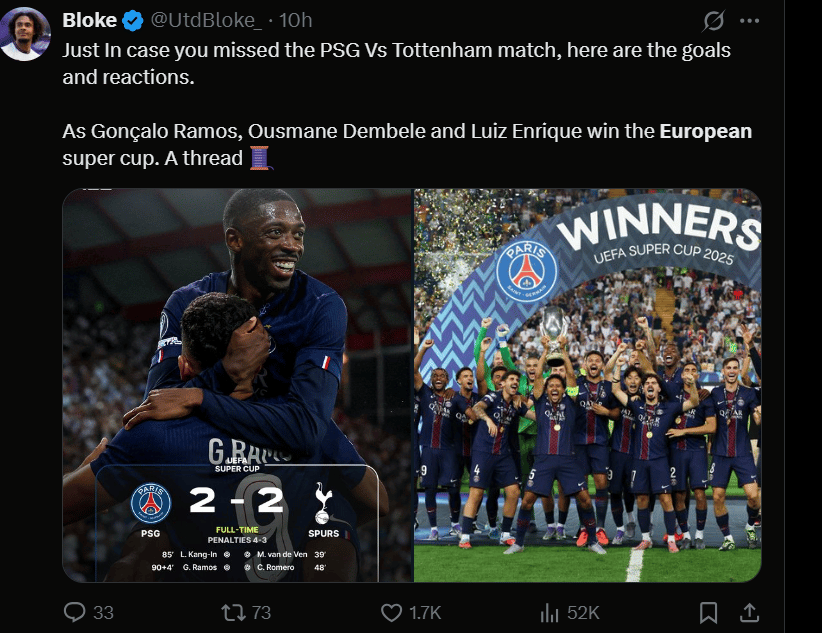Bookmark this PSG vs Tottenham post
Screen dimensions: 822x633
(x=708, y=612)
